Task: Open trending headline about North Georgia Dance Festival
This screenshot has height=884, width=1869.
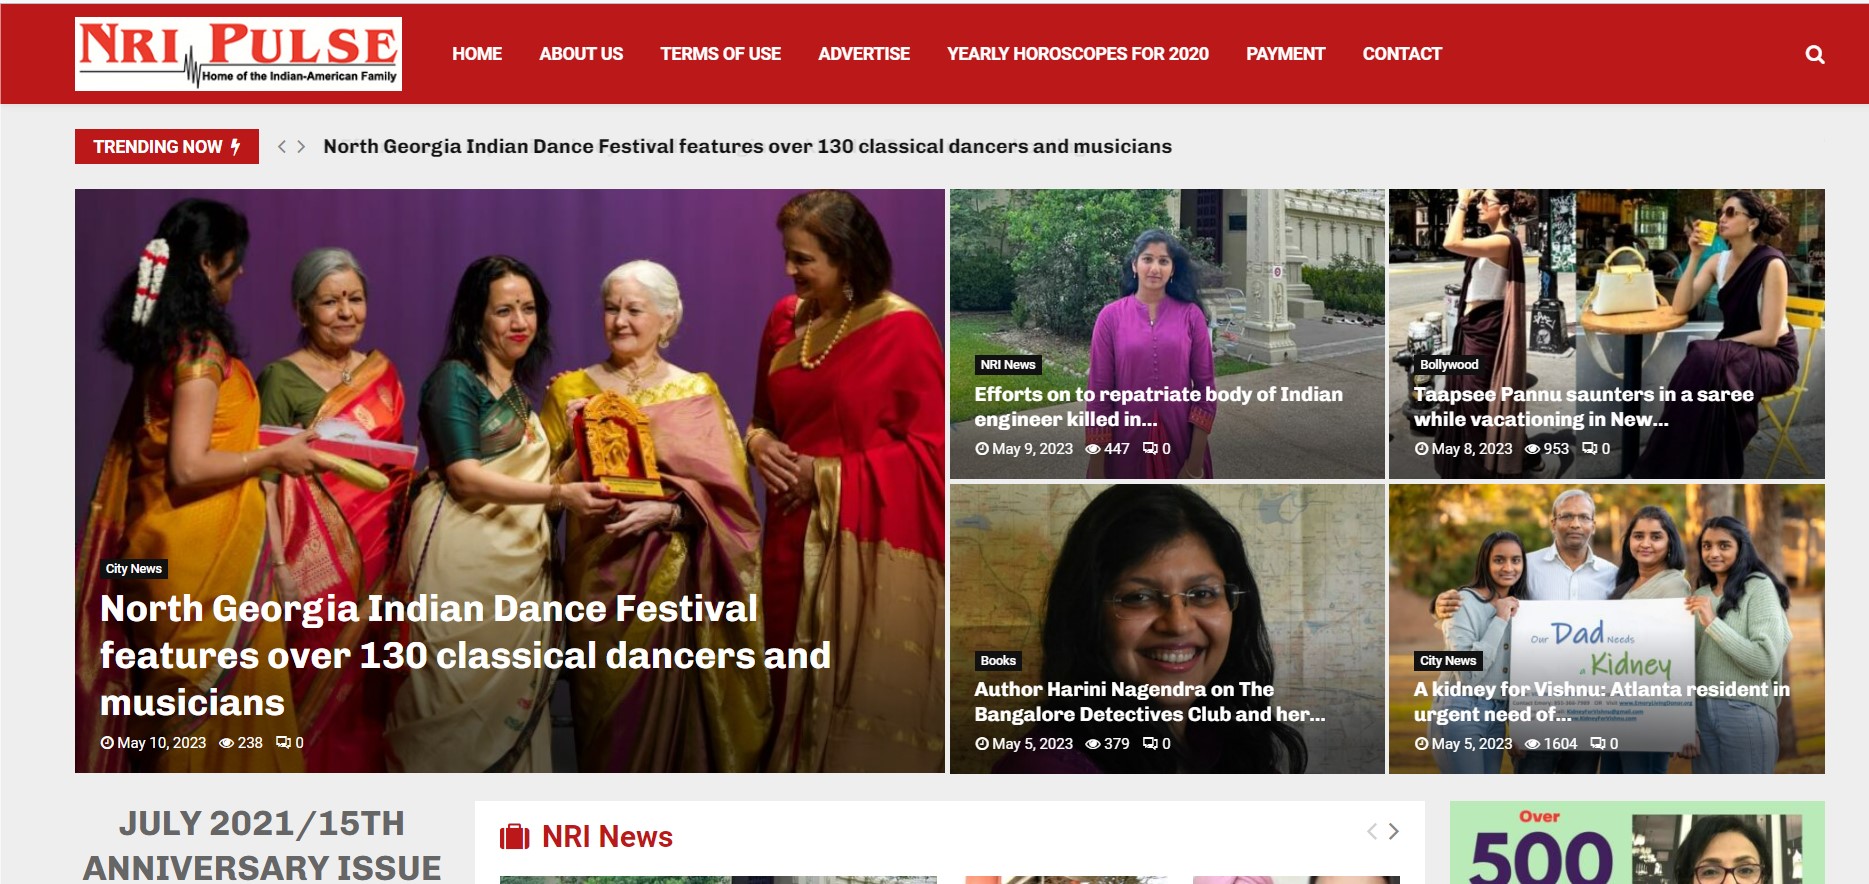Action: click(x=747, y=147)
